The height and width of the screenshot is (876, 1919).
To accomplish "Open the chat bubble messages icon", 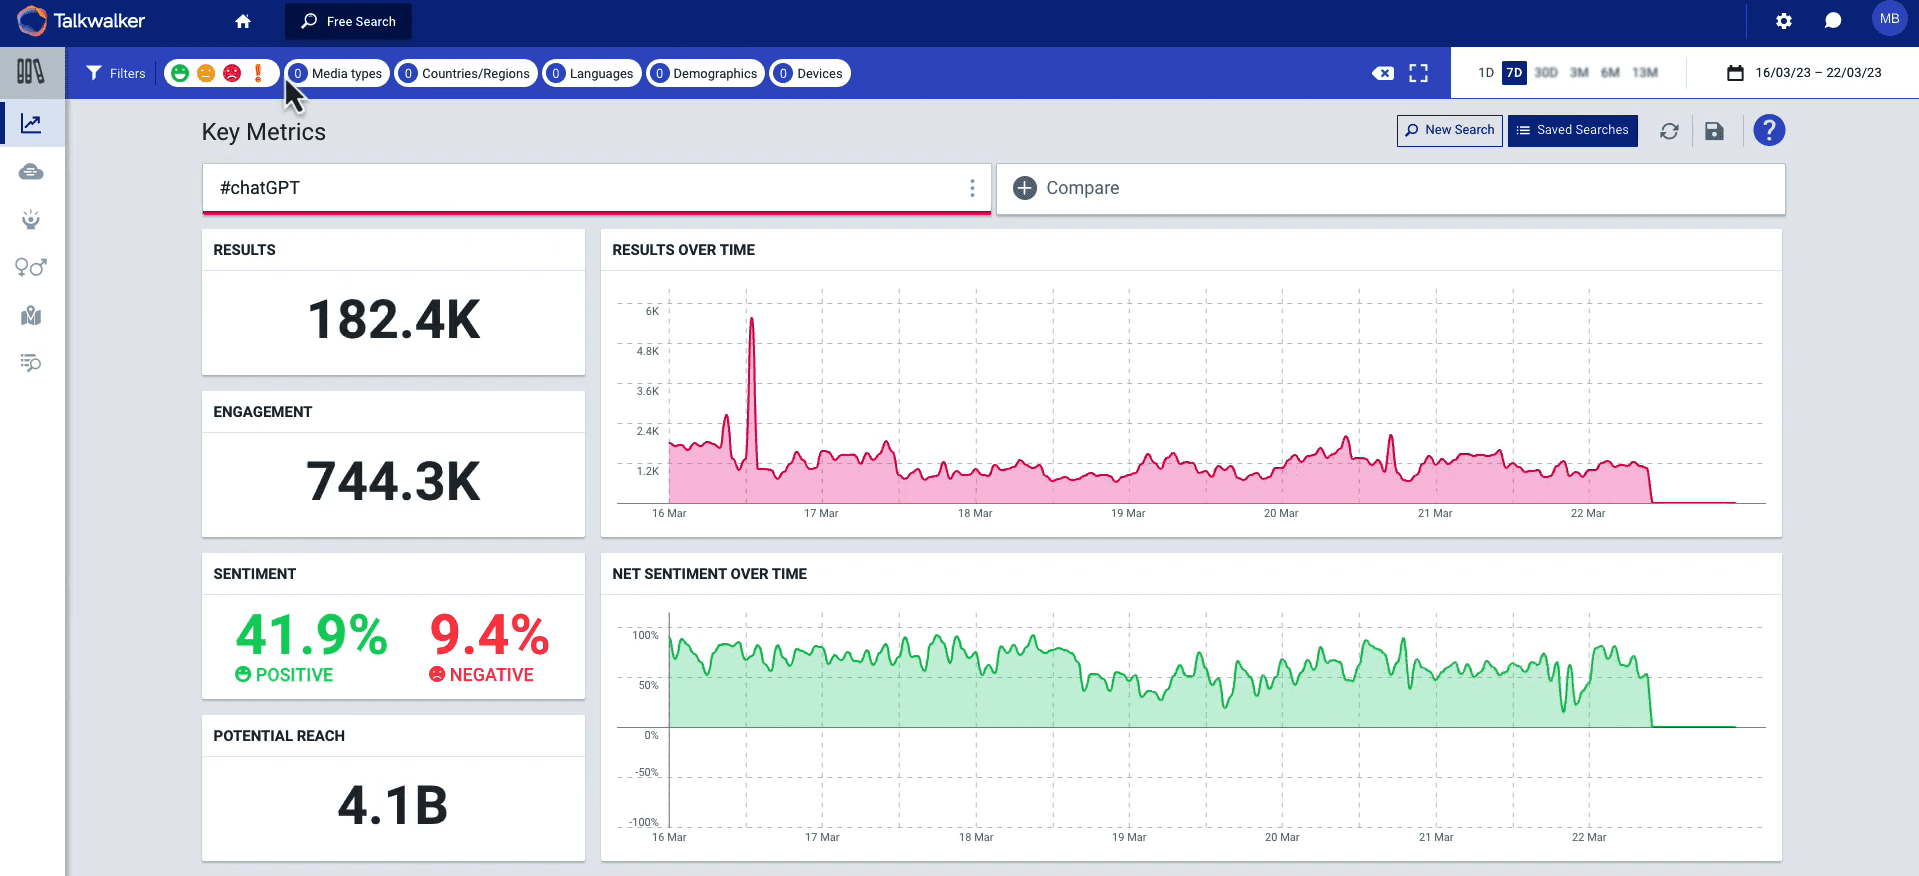I will [1832, 21].
